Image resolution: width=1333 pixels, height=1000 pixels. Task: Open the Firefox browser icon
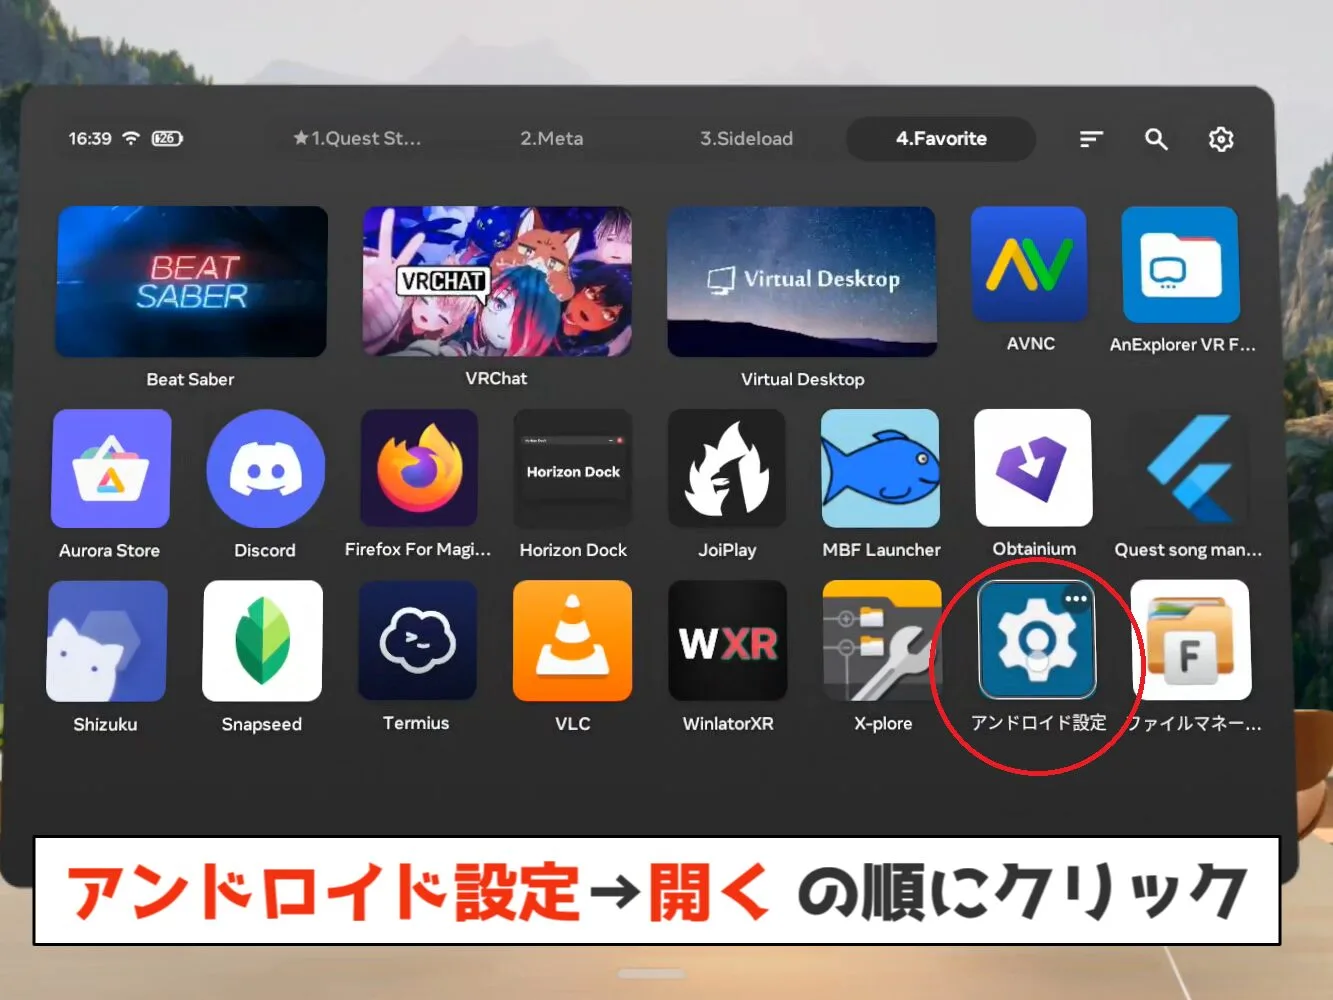click(x=419, y=468)
